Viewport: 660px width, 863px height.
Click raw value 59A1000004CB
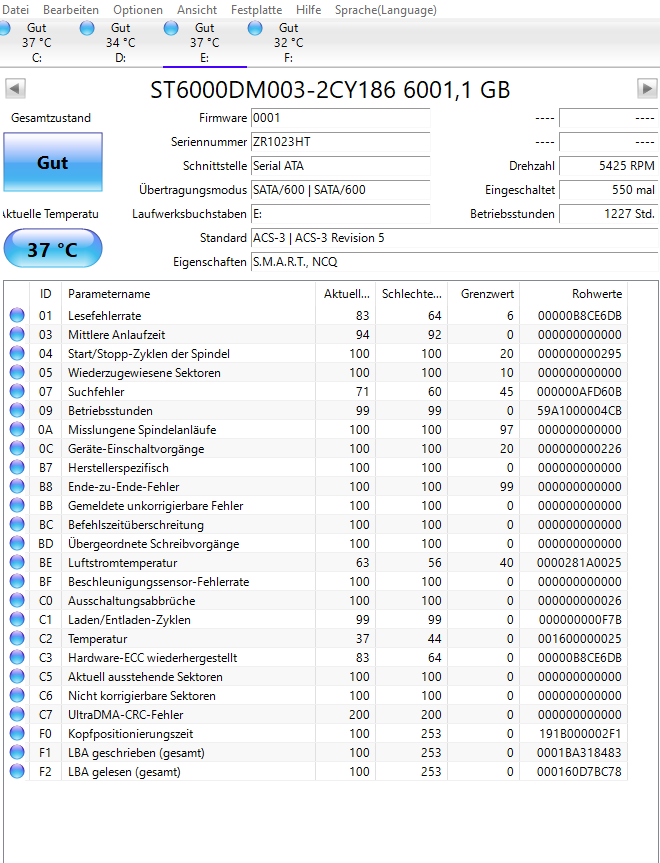tap(579, 411)
